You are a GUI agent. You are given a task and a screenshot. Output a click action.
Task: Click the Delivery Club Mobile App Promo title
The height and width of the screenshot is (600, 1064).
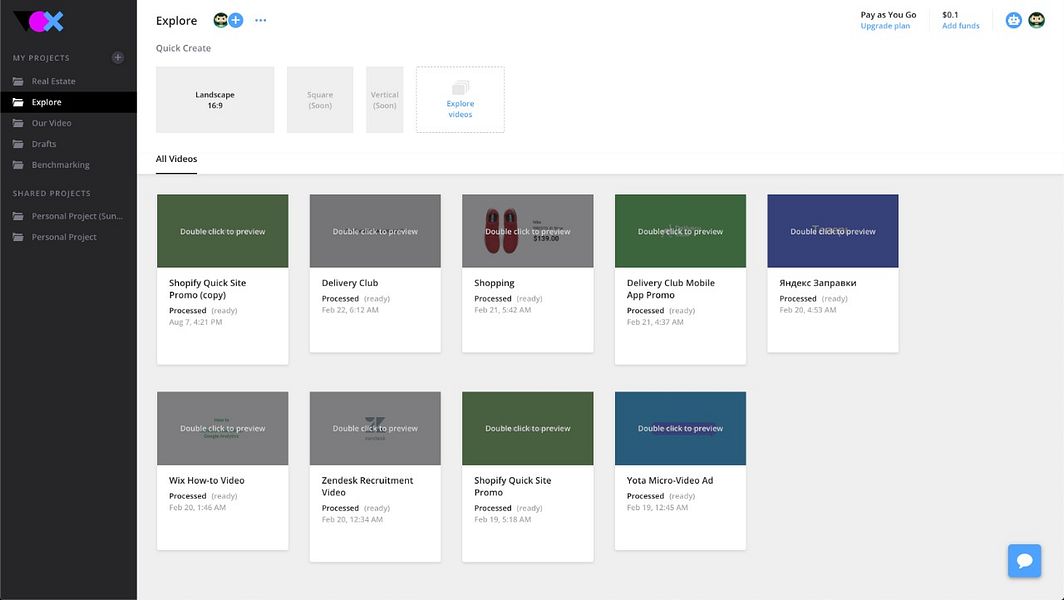click(x=670, y=289)
